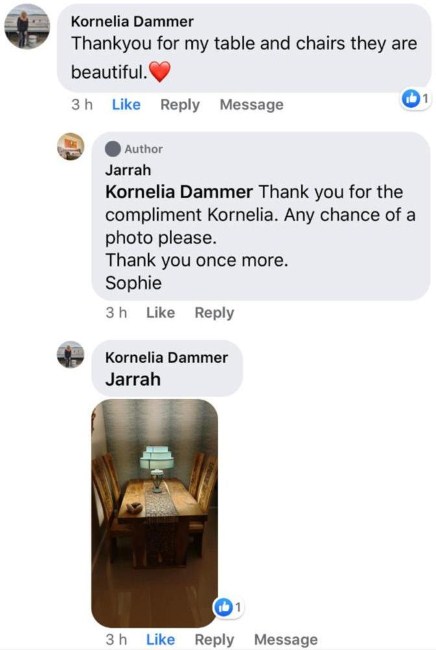The height and width of the screenshot is (650, 436).
Task: Open the dining table photo thumbnail
Action: click(x=155, y=513)
